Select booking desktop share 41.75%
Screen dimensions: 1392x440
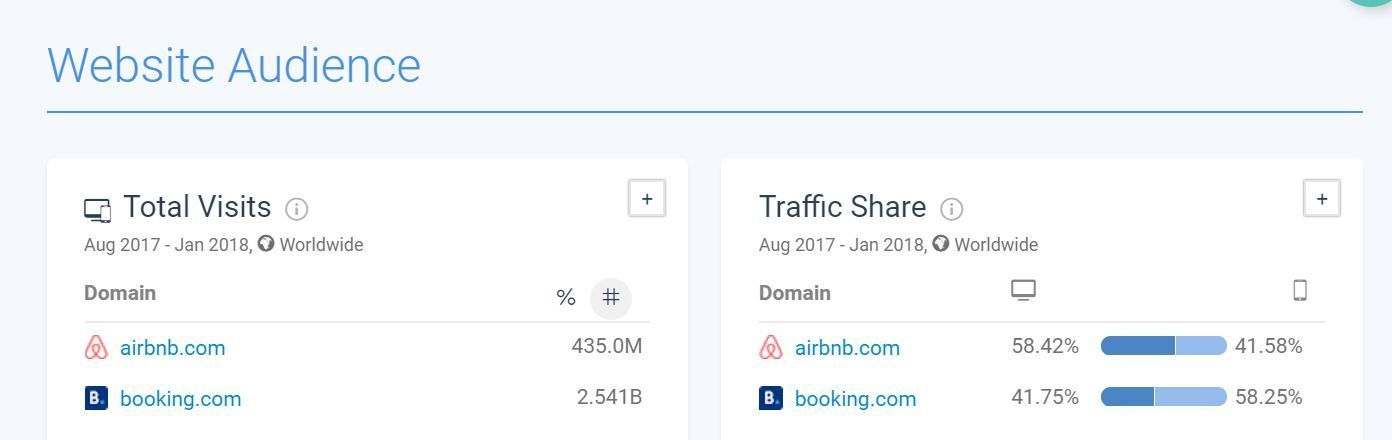click(1045, 397)
